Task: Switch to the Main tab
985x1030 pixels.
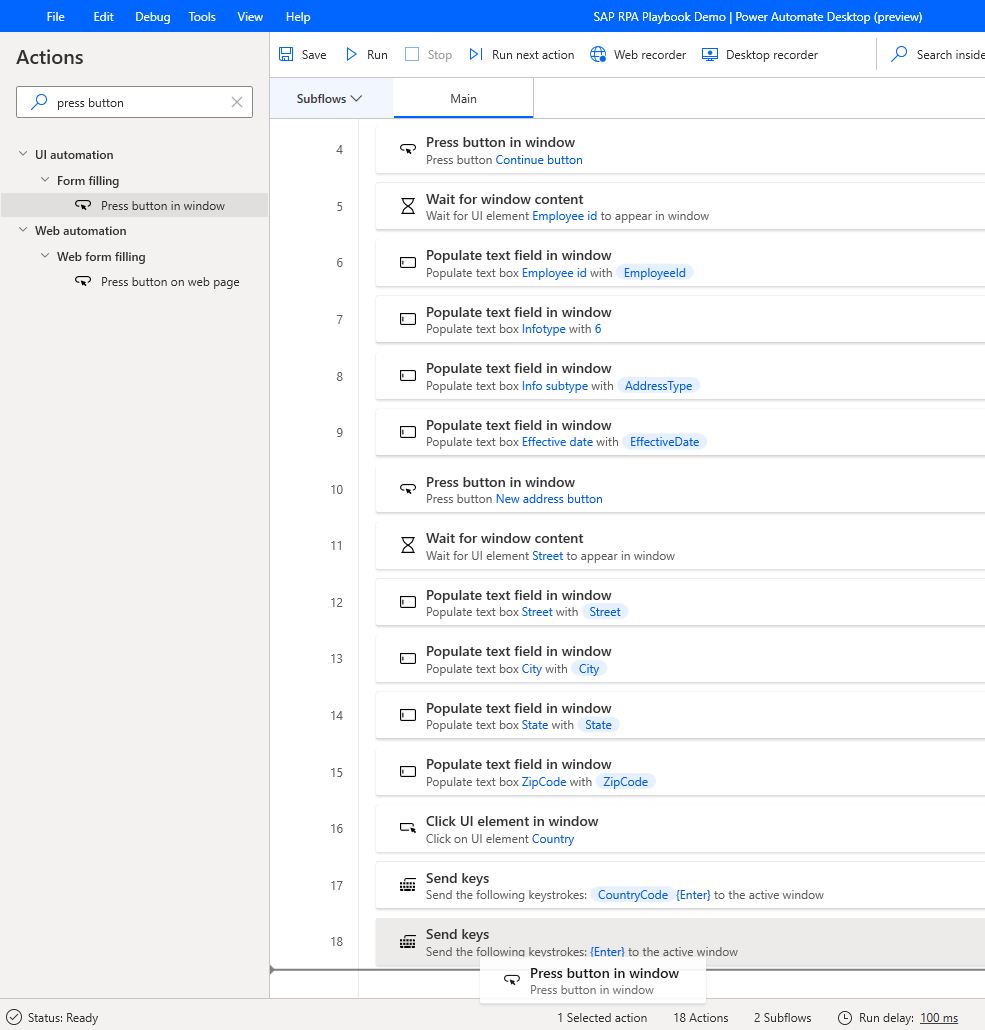Action: (463, 99)
